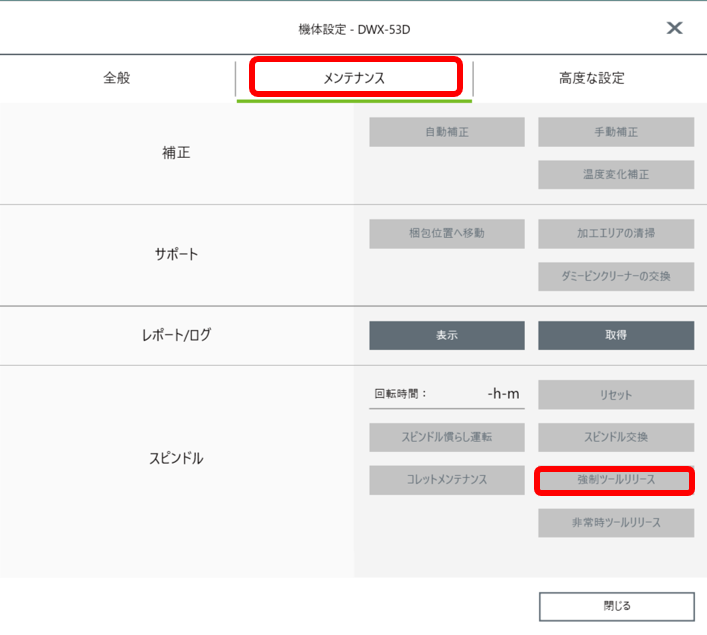
Task: Open コレットメンテナンス
Action: [x=446, y=479]
